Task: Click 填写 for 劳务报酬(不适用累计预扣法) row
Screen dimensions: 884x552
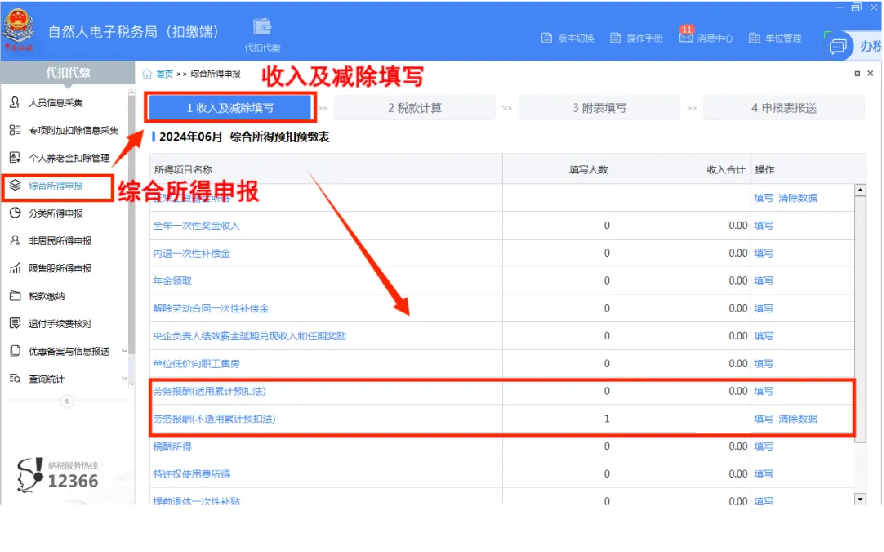Action: coord(763,418)
